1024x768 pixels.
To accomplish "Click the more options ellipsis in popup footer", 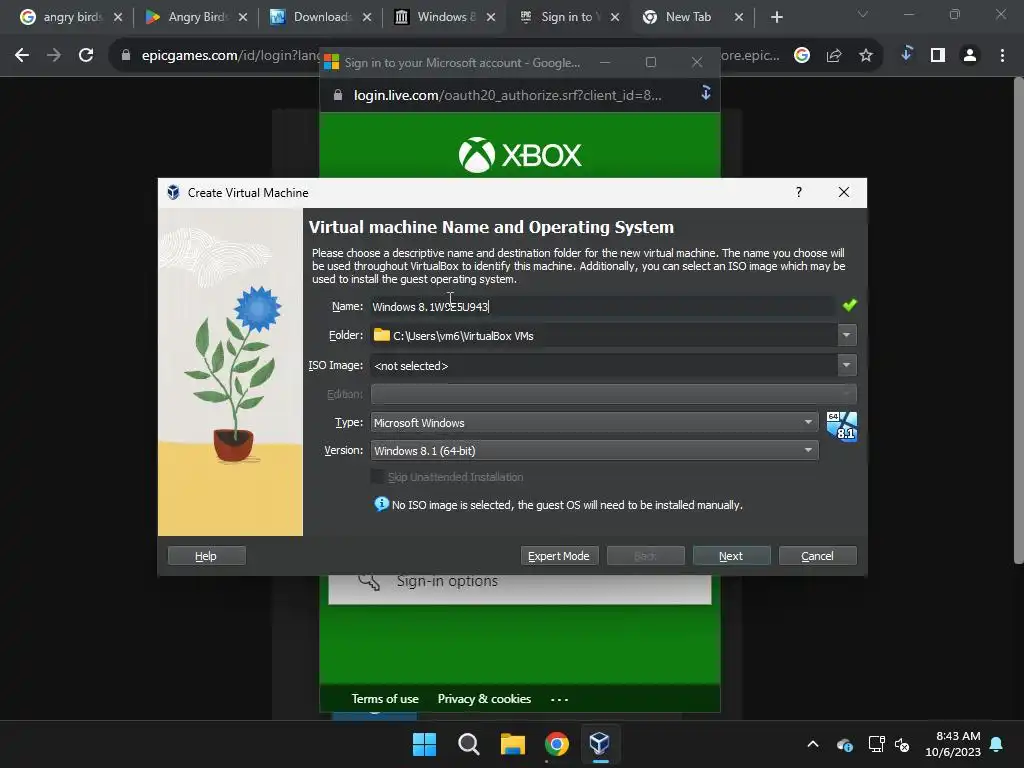I will click(x=559, y=699).
